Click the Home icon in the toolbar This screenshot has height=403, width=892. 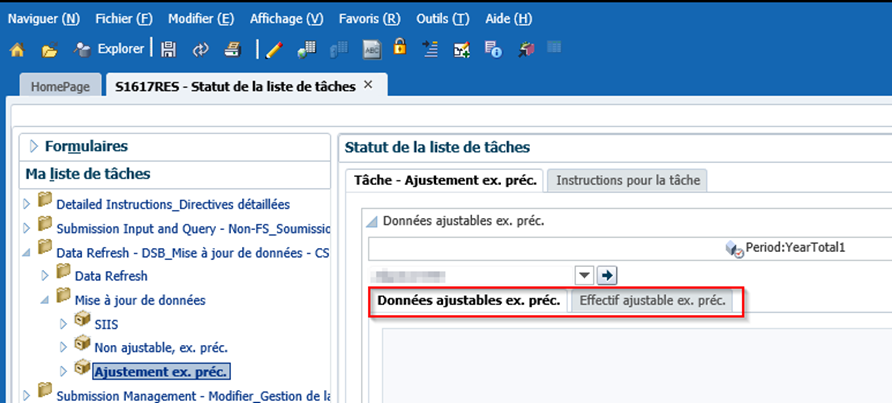tap(17, 49)
